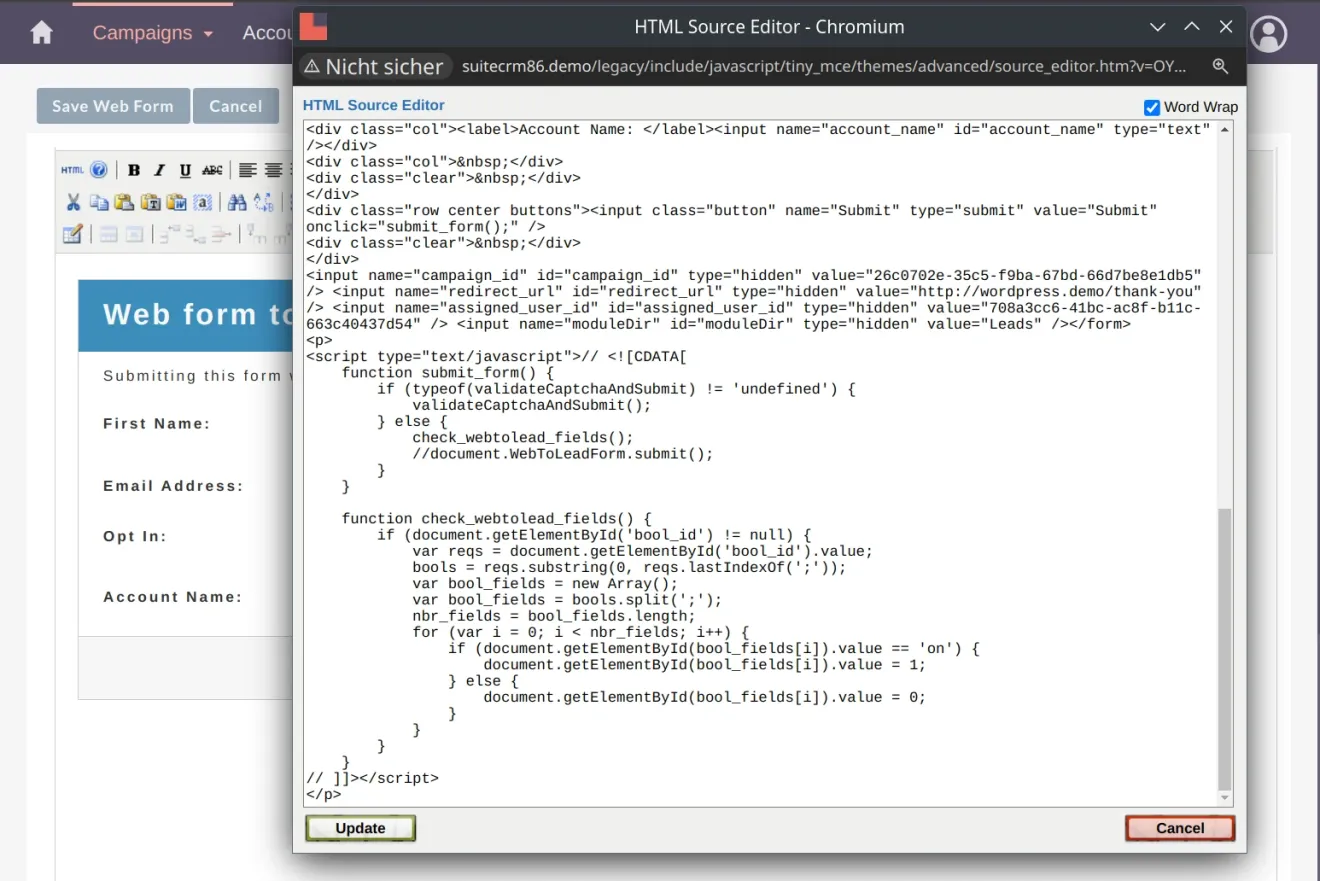This screenshot has height=881, width=1320.
Task: Open the TinyMCE help icon
Action: click(98, 169)
